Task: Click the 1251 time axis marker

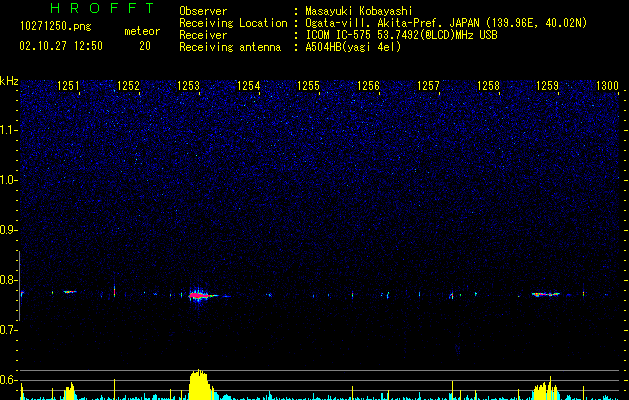Action: 68,86
